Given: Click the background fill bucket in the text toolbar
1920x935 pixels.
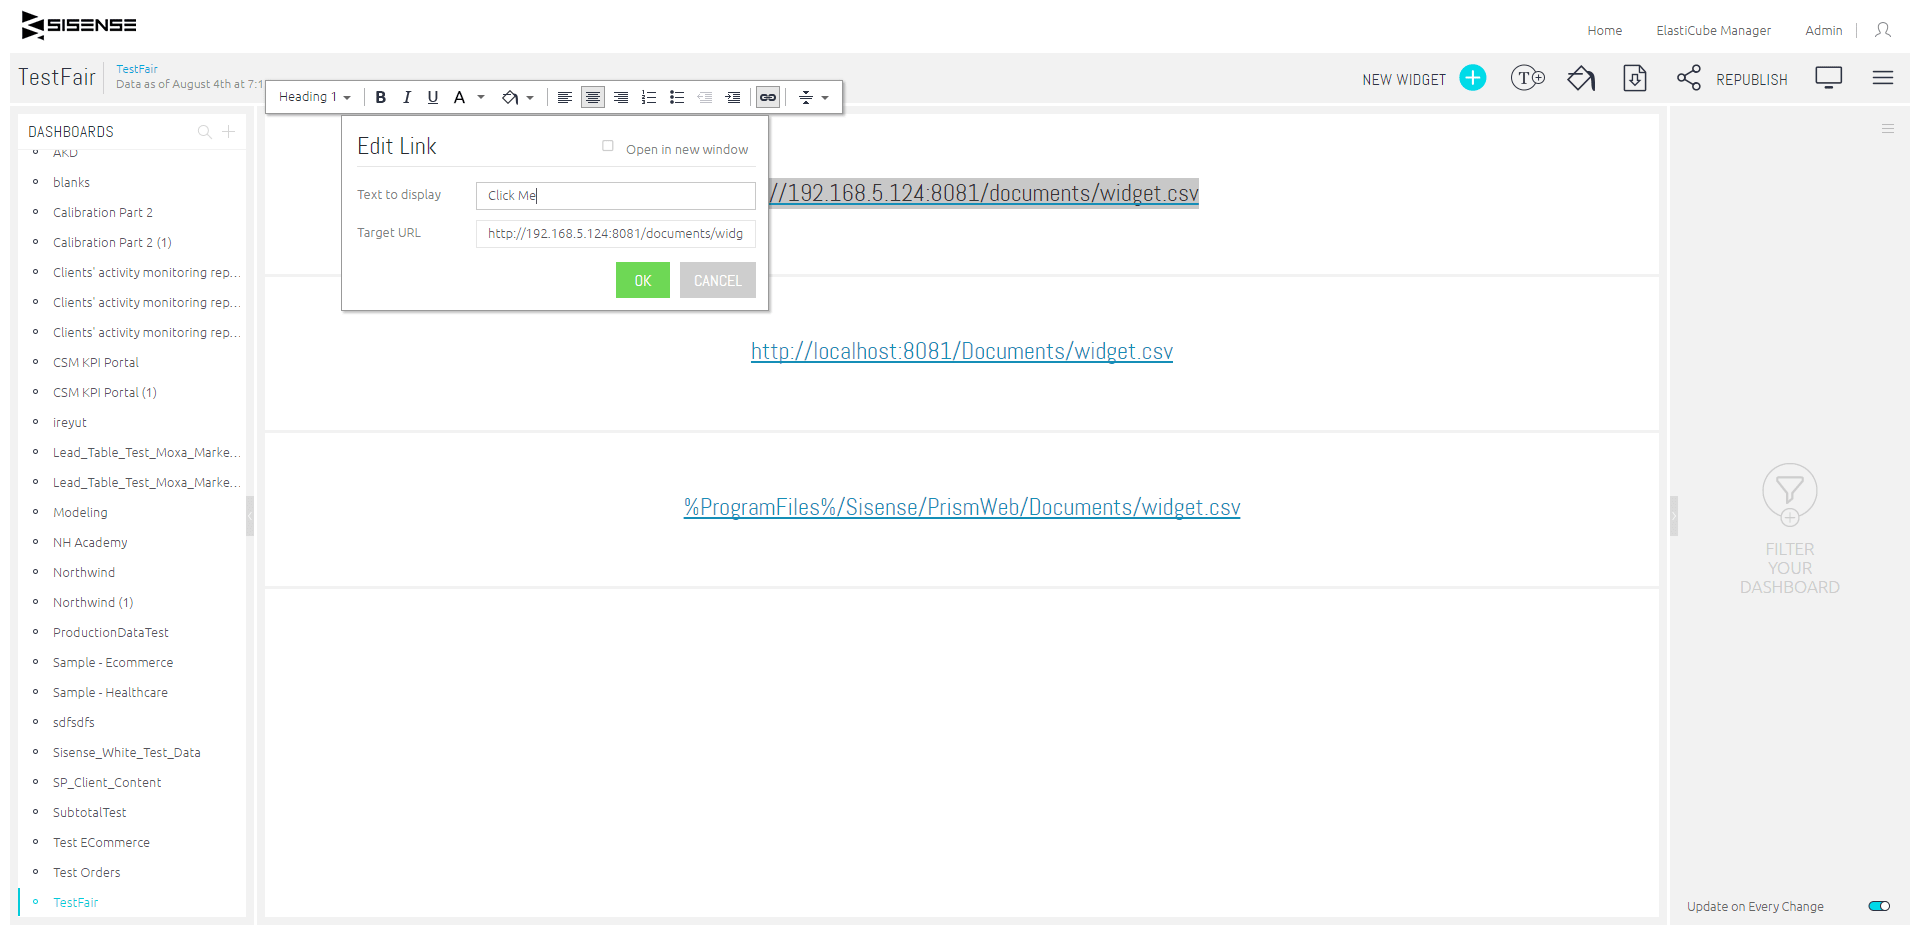Looking at the screenshot, I should pos(510,97).
